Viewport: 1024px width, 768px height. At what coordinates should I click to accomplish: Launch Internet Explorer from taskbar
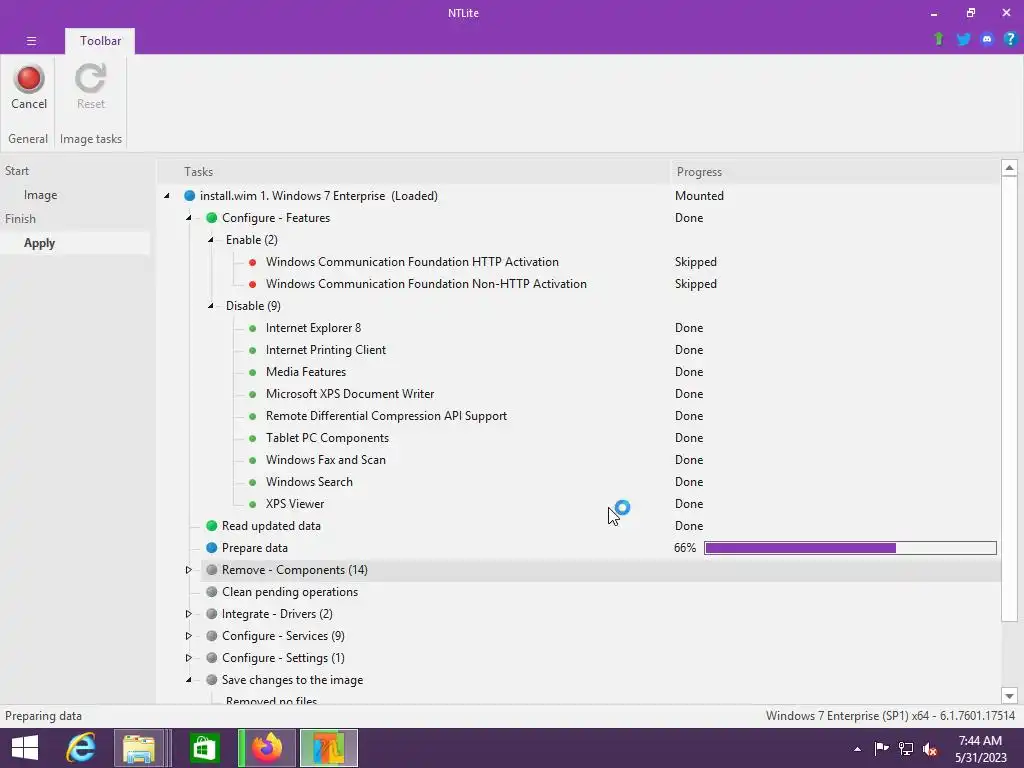81,748
